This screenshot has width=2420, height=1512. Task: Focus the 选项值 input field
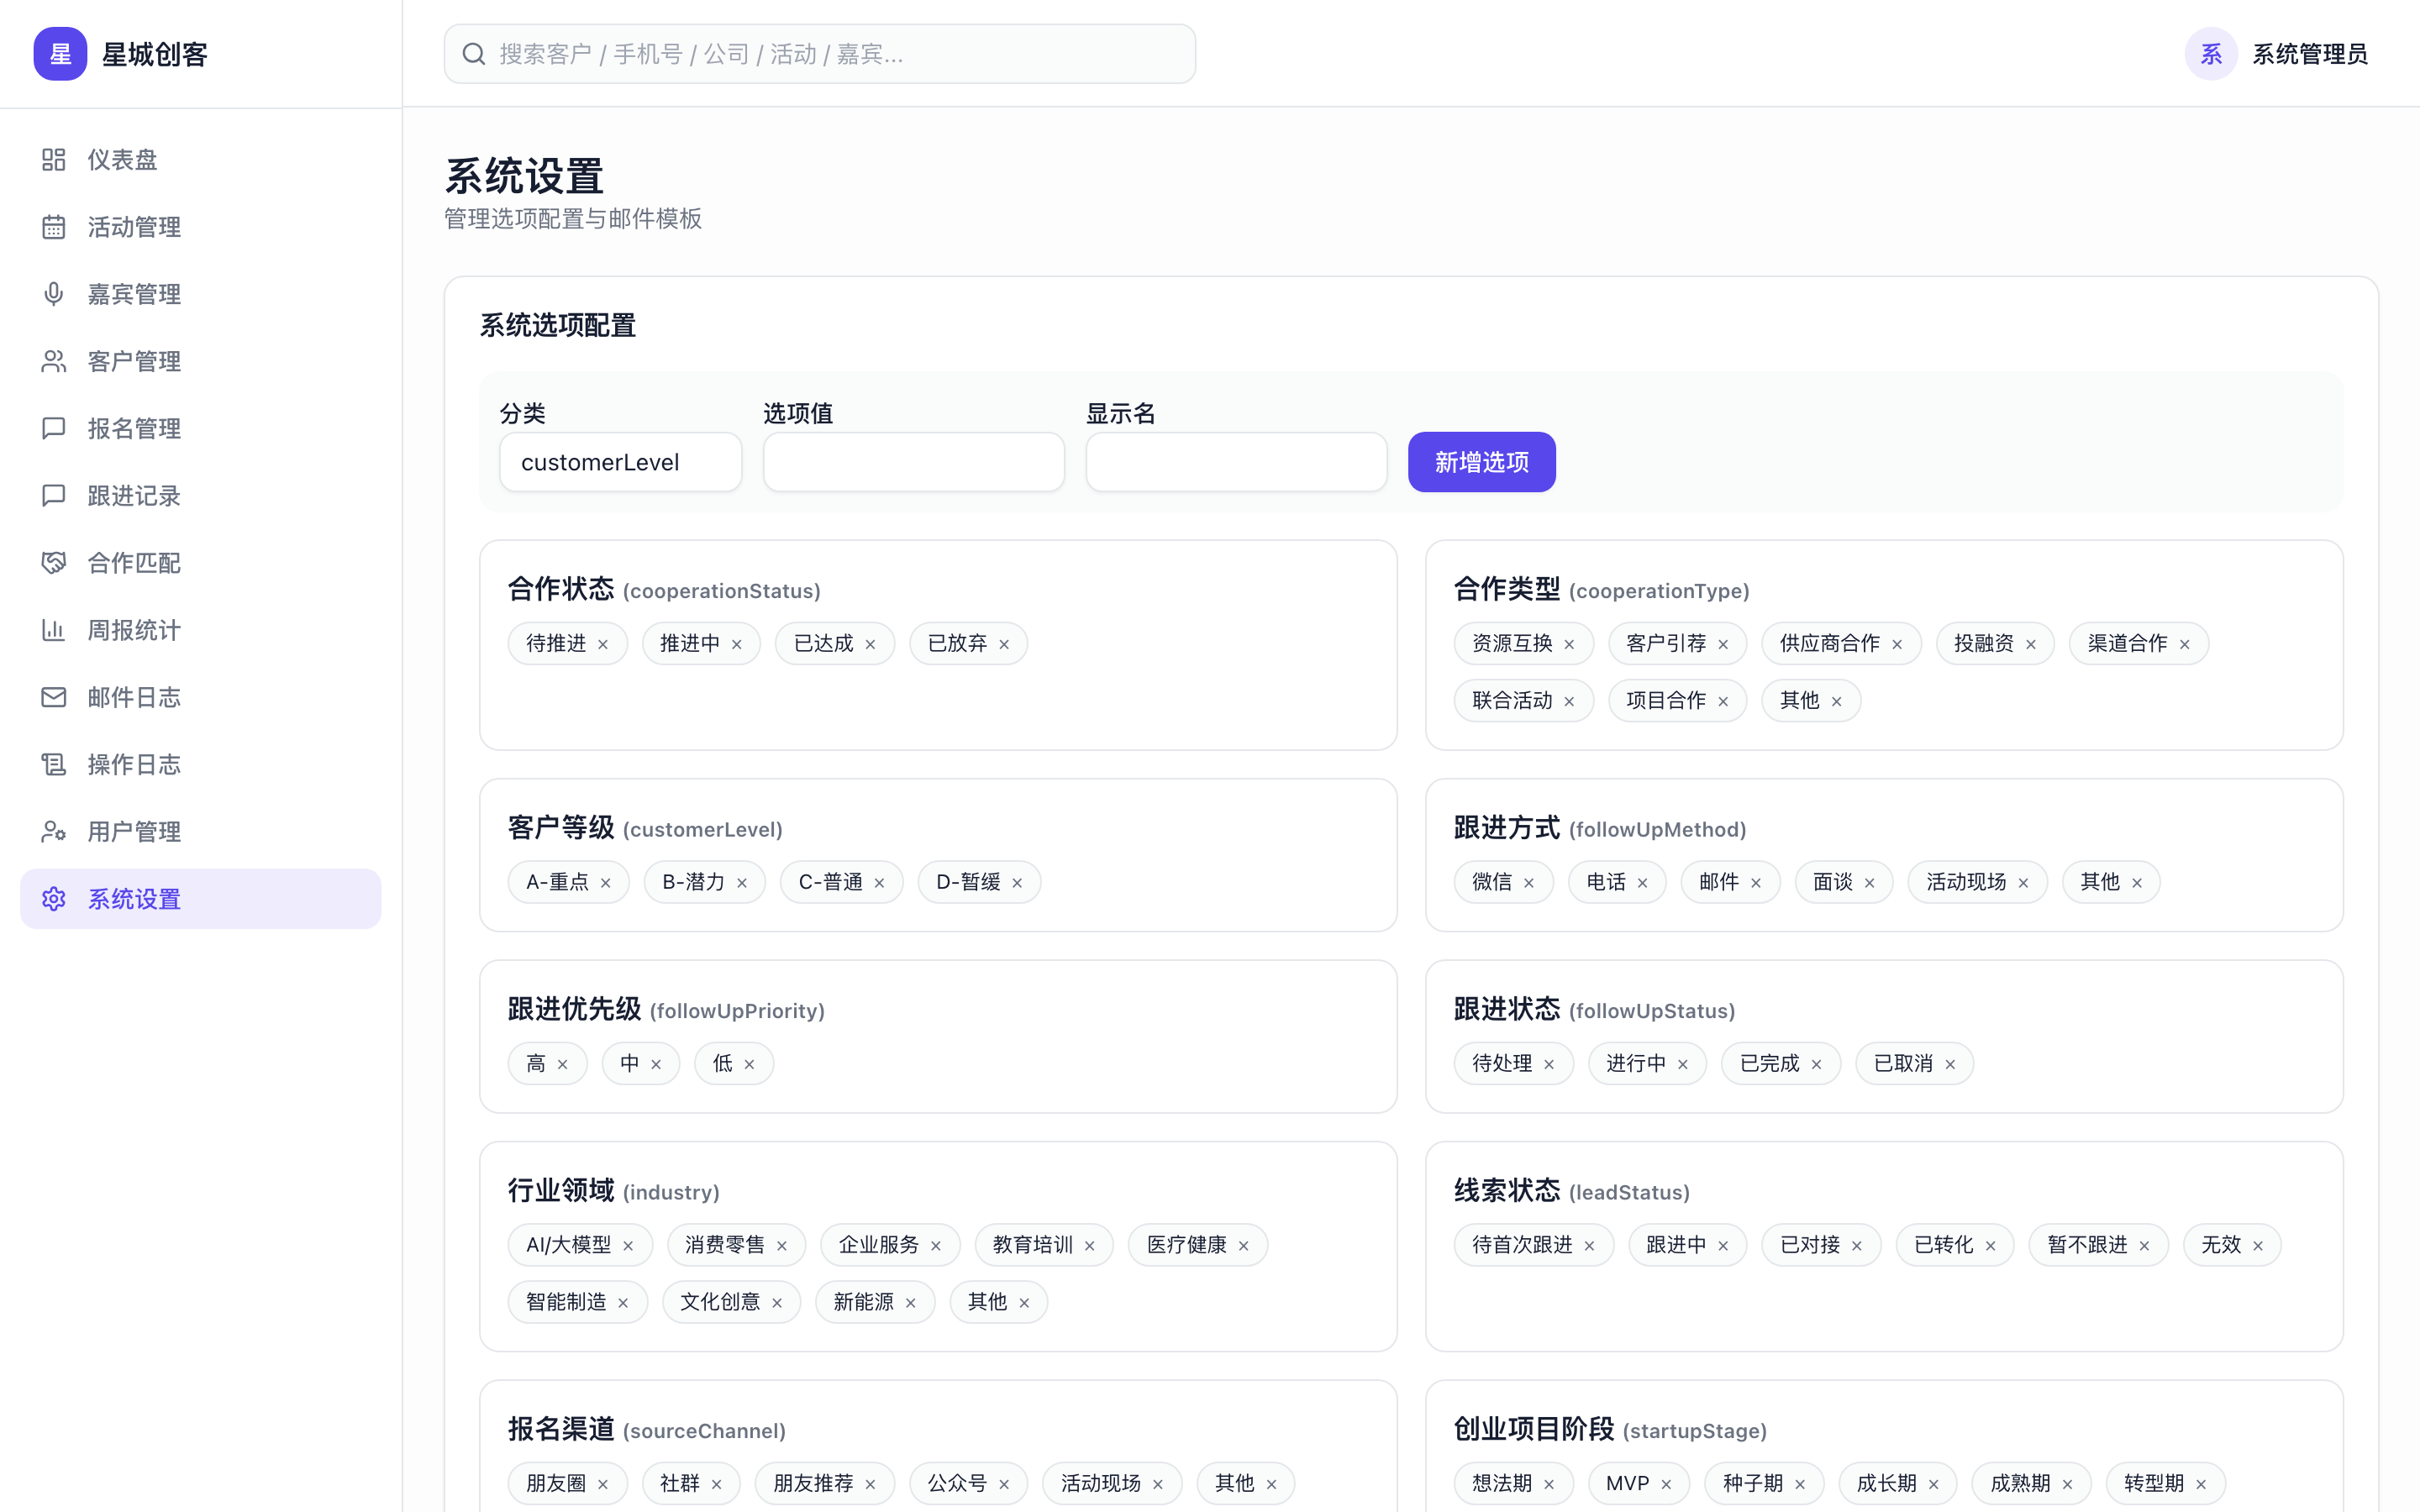pyautogui.click(x=913, y=462)
